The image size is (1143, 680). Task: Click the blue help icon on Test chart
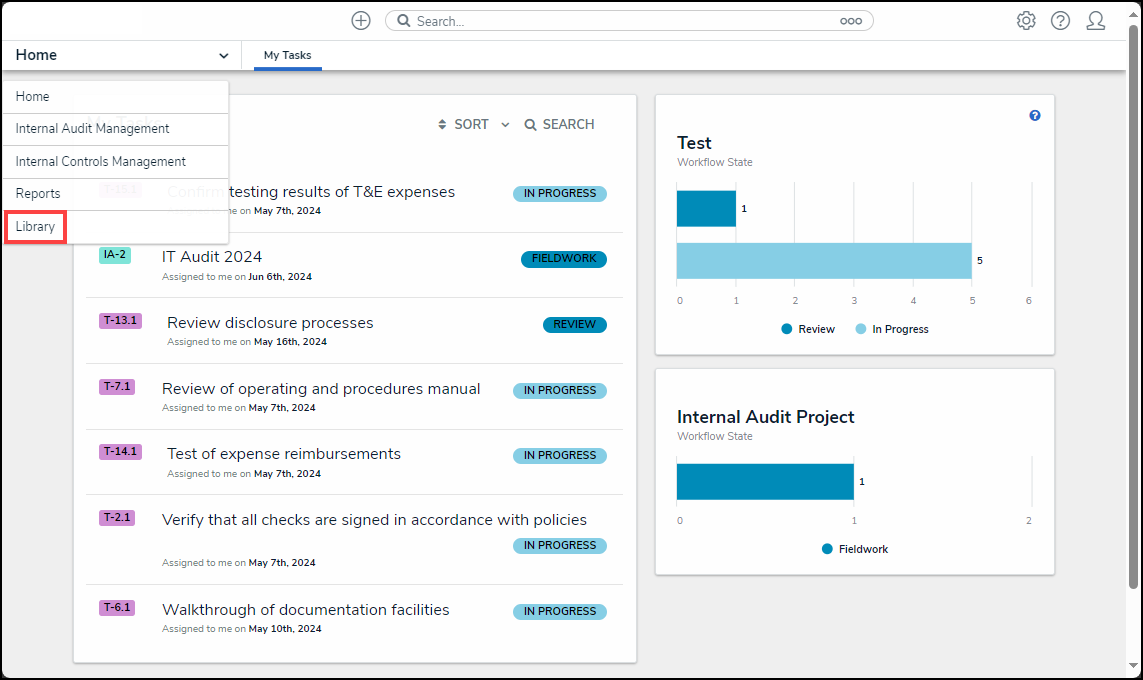[x=1035, y=116]
